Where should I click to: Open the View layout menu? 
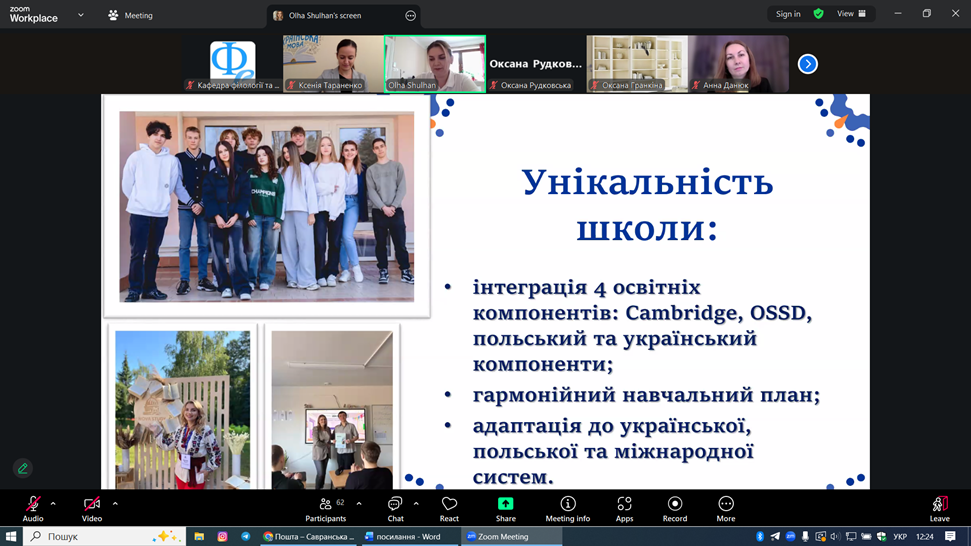coord(852,14)
